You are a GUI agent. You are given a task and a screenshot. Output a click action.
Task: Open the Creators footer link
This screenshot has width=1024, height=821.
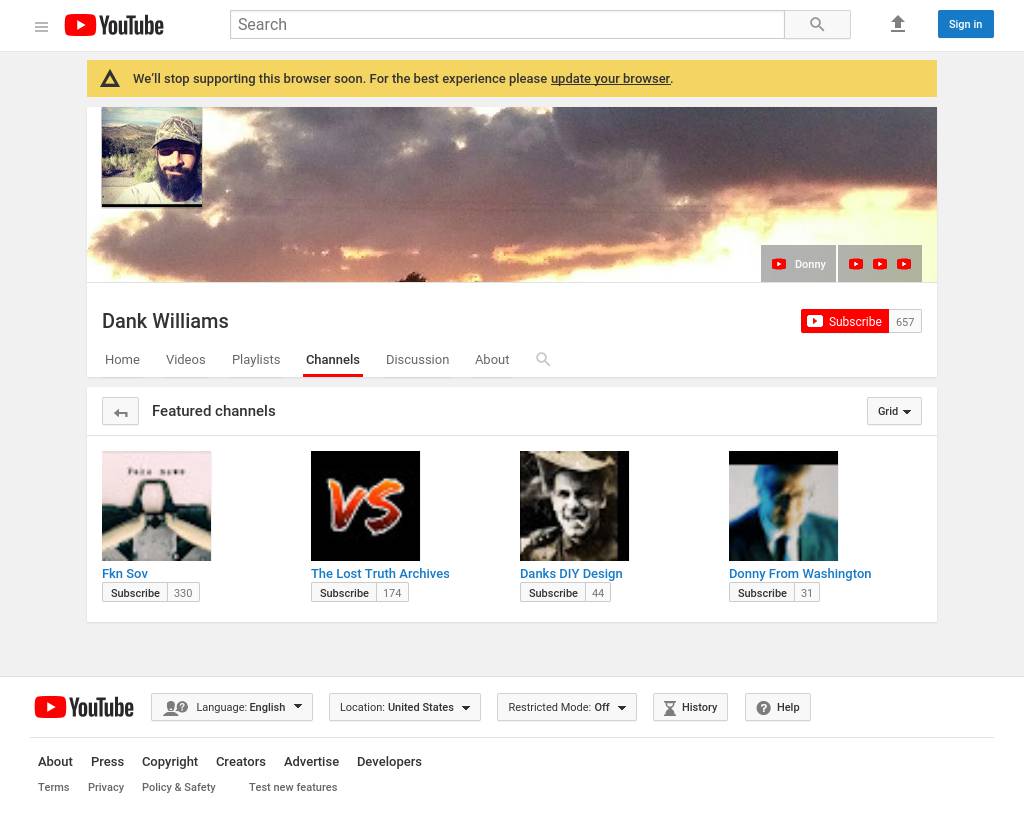241,762
